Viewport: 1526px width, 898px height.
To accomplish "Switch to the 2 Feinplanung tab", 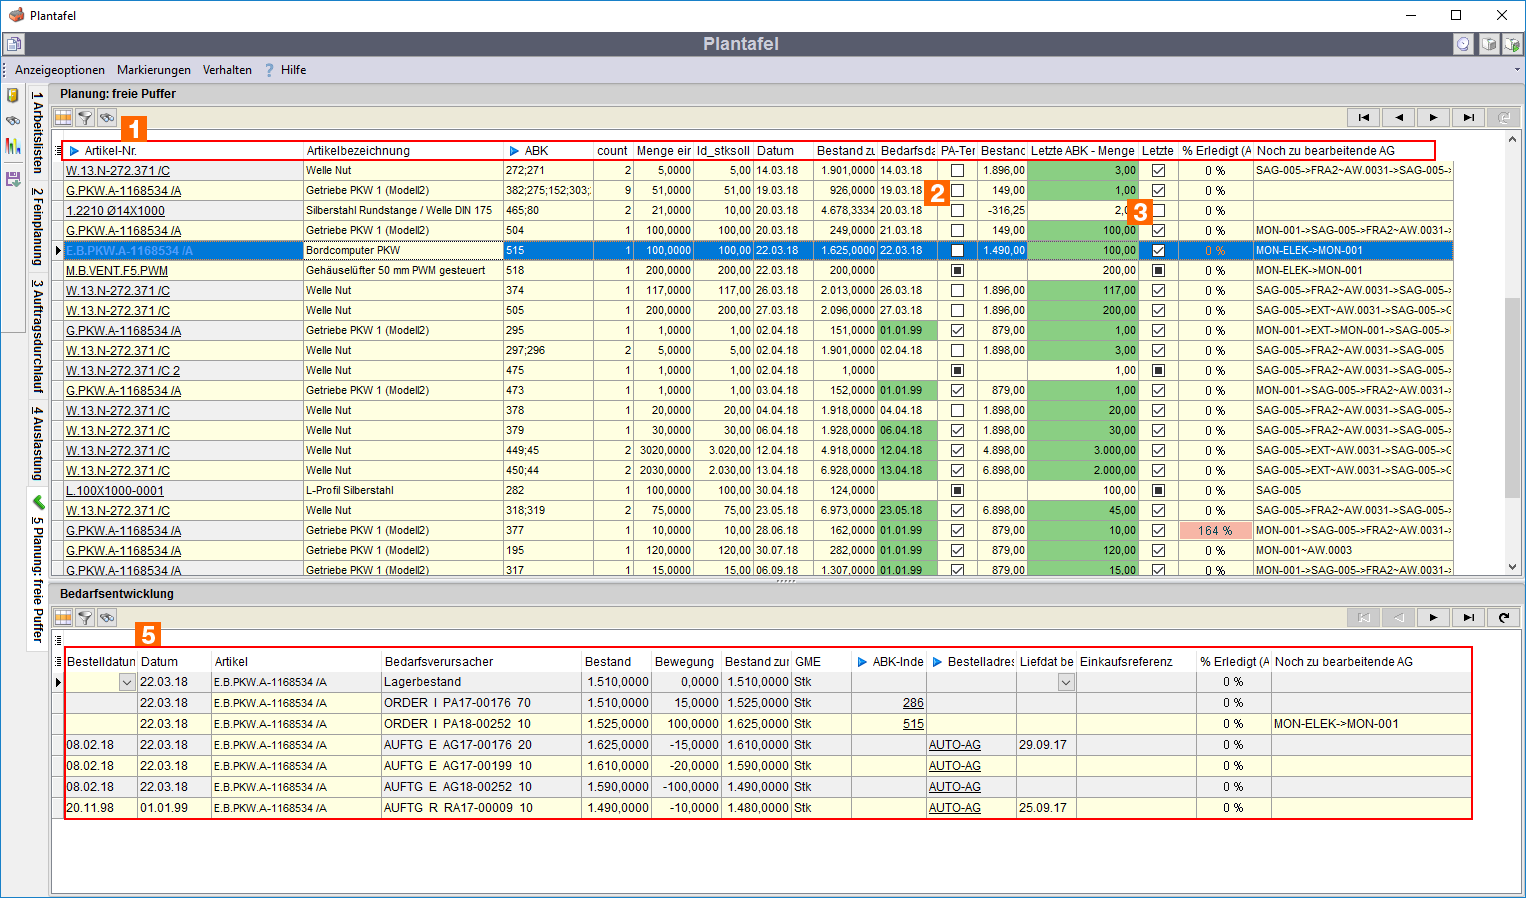I will [x=38, y=226].
